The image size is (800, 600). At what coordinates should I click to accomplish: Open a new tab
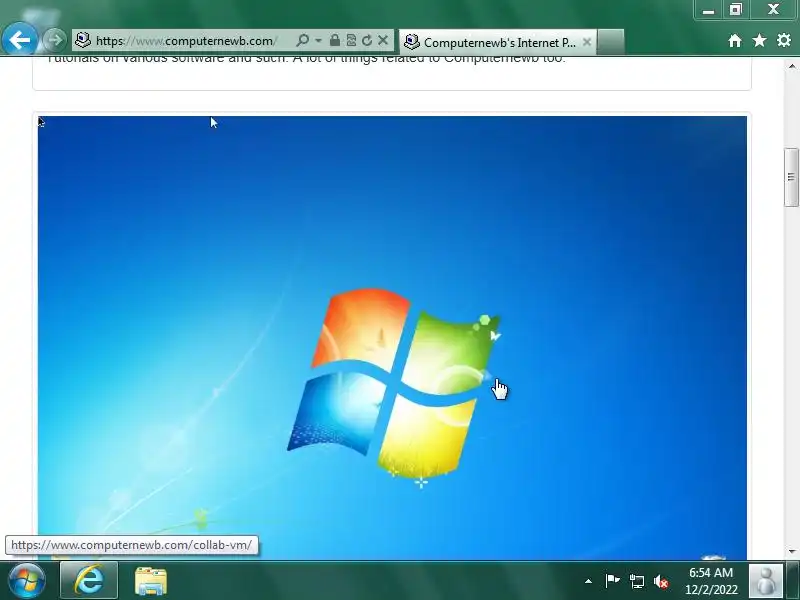coord(610,42)
